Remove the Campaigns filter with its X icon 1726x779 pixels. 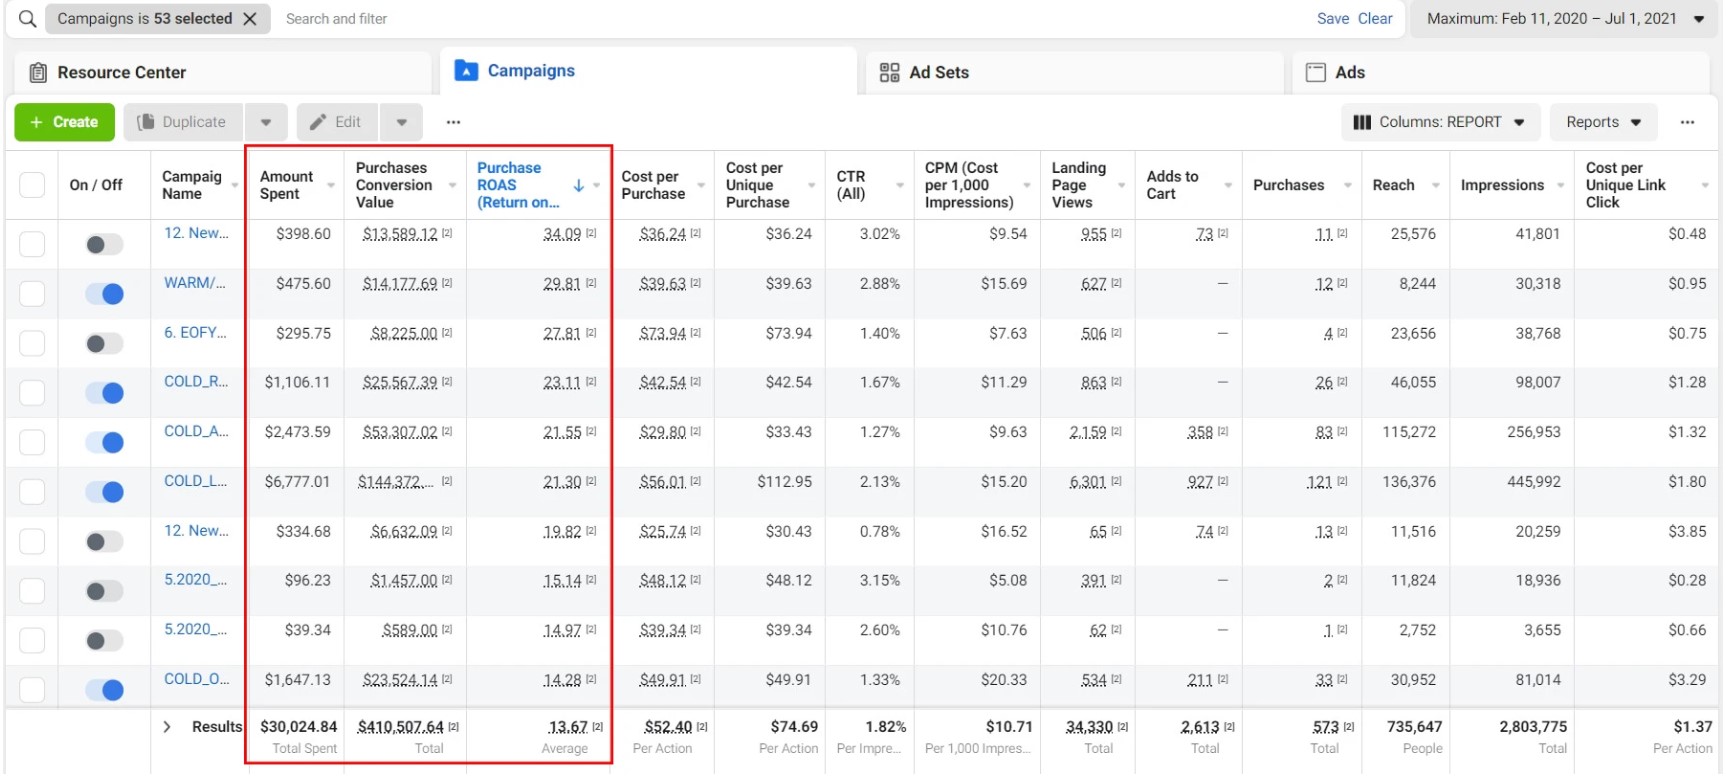pos(250,19)
